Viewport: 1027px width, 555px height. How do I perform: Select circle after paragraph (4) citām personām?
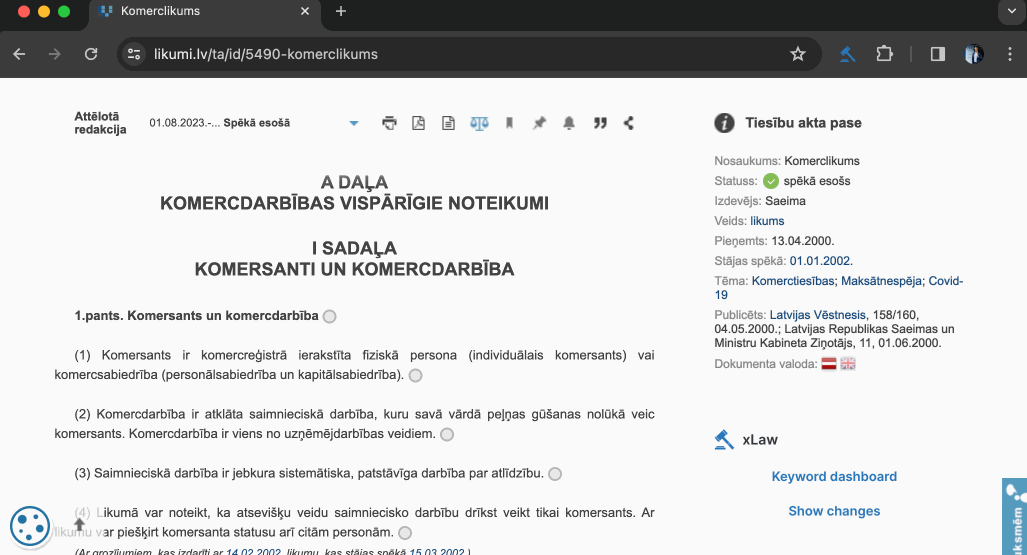(x=405, y=533)
